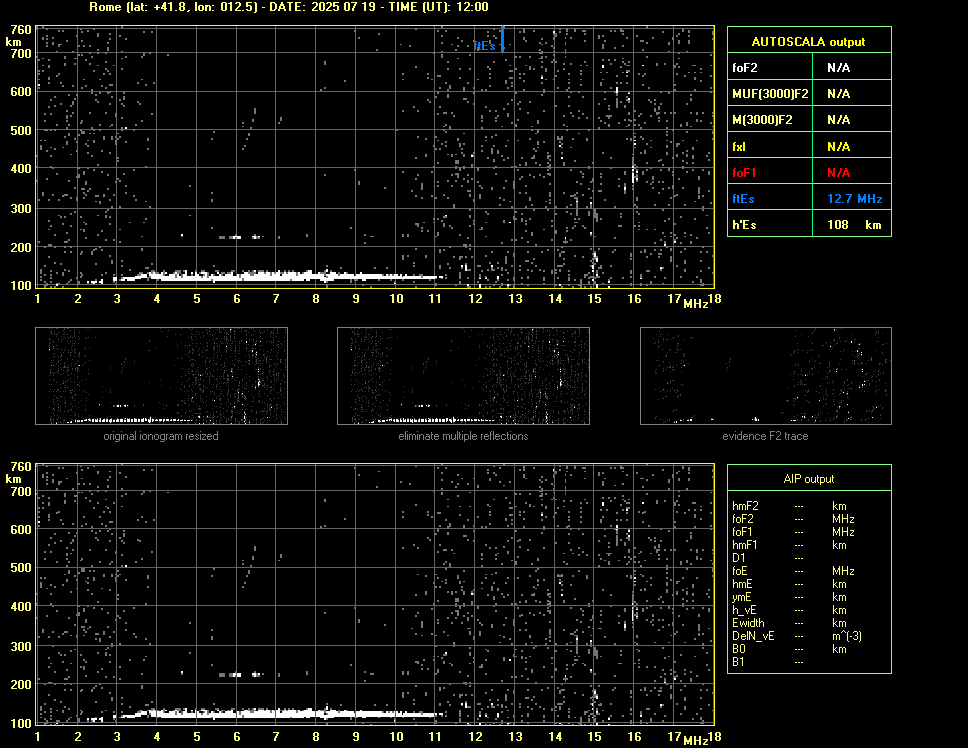The height and width of the screenshot is (748, 968).
Task: Select the N/A value beside AUTOSCALA foF2
Action: click(838, 68)
